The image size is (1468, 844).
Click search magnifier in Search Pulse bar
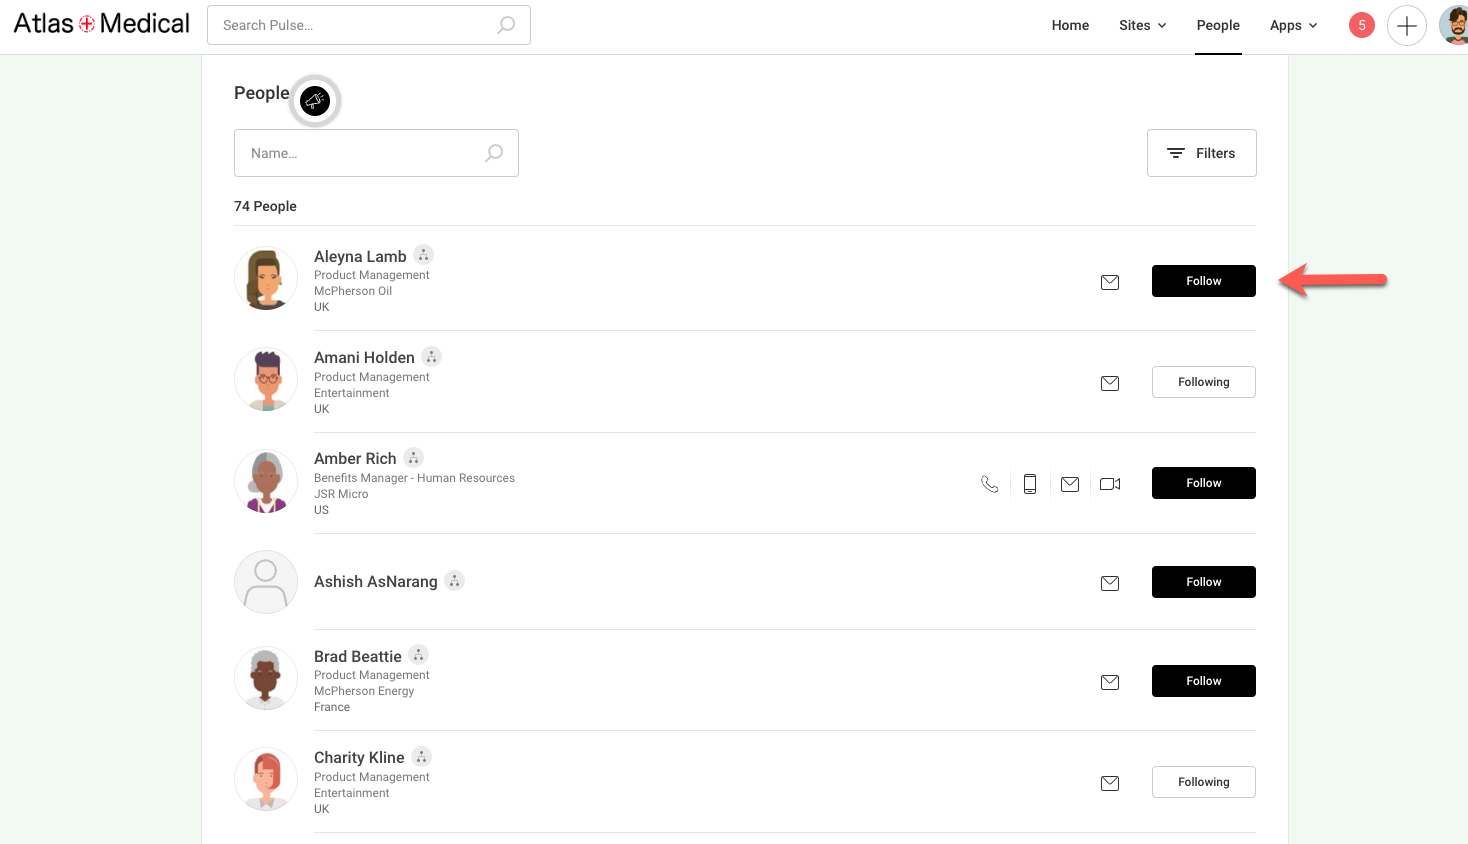click(506, 25)
